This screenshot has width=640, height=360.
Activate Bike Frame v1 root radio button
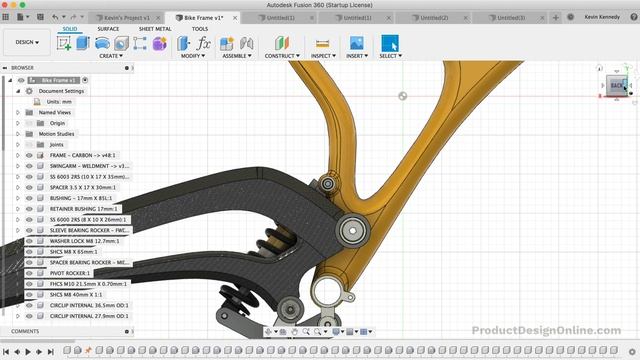[x=85, y=80]
